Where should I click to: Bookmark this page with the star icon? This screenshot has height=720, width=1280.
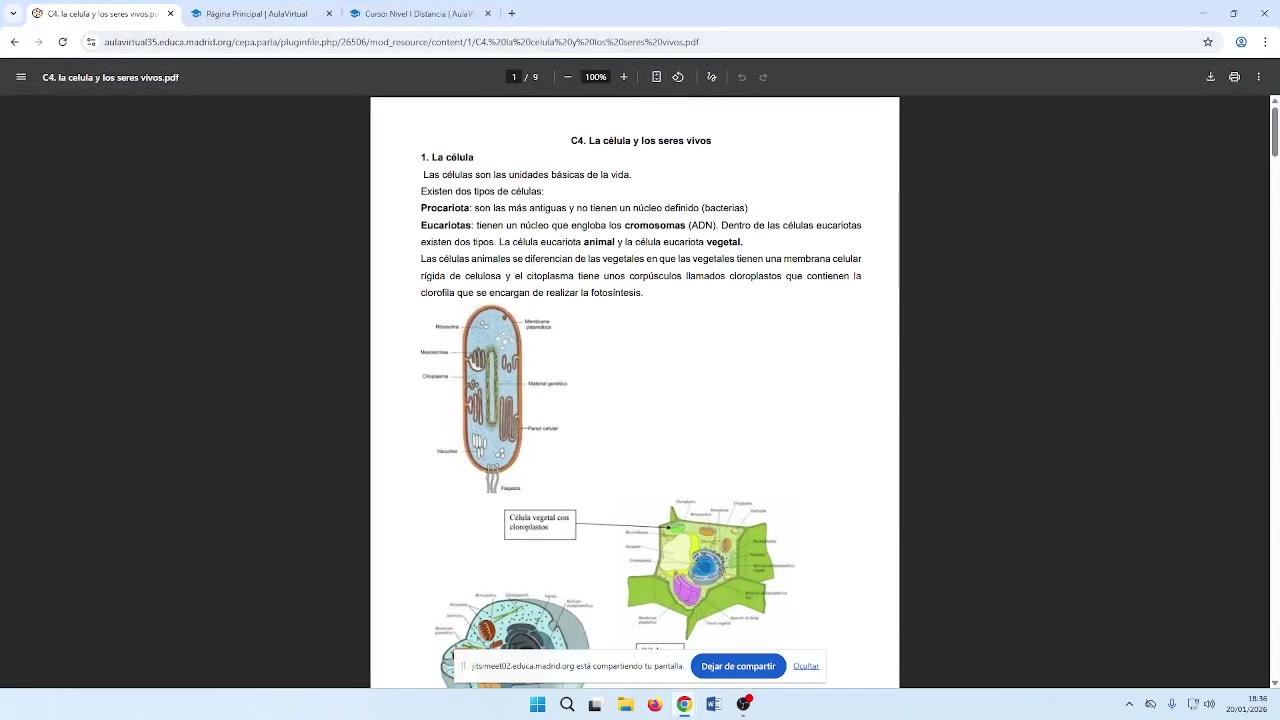[1208, 42]
